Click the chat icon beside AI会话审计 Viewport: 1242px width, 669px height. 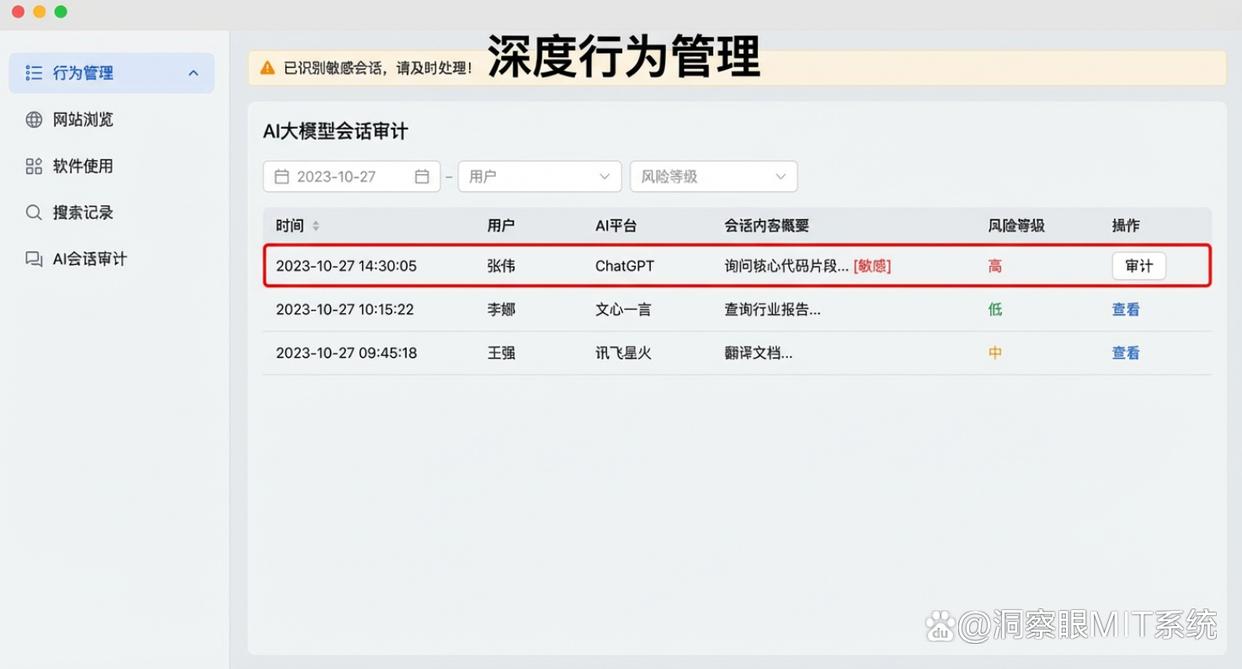34,259
